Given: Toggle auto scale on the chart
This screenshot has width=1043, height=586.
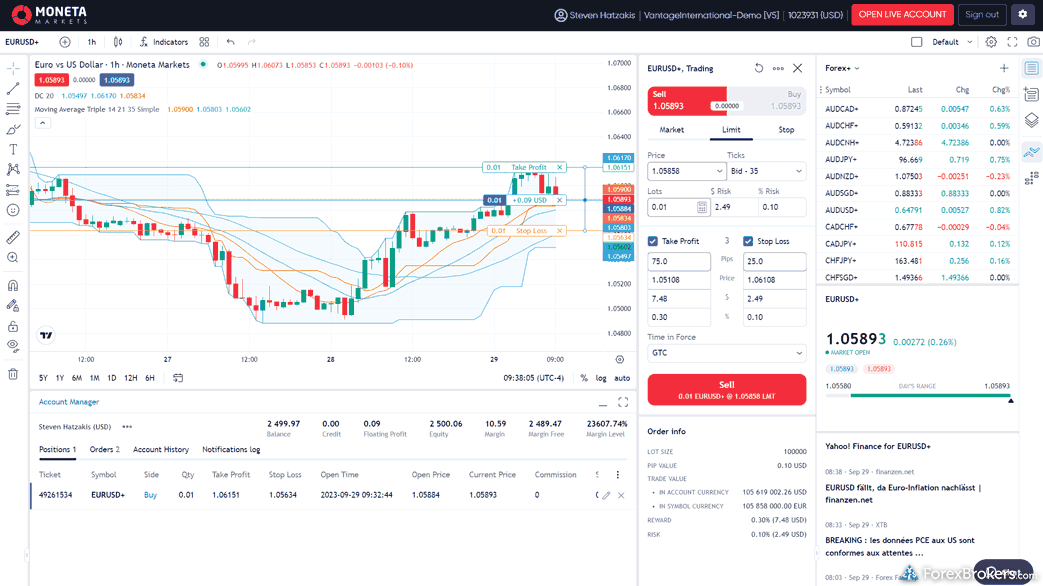Looking at the screenshot, I should click(622, 378).
